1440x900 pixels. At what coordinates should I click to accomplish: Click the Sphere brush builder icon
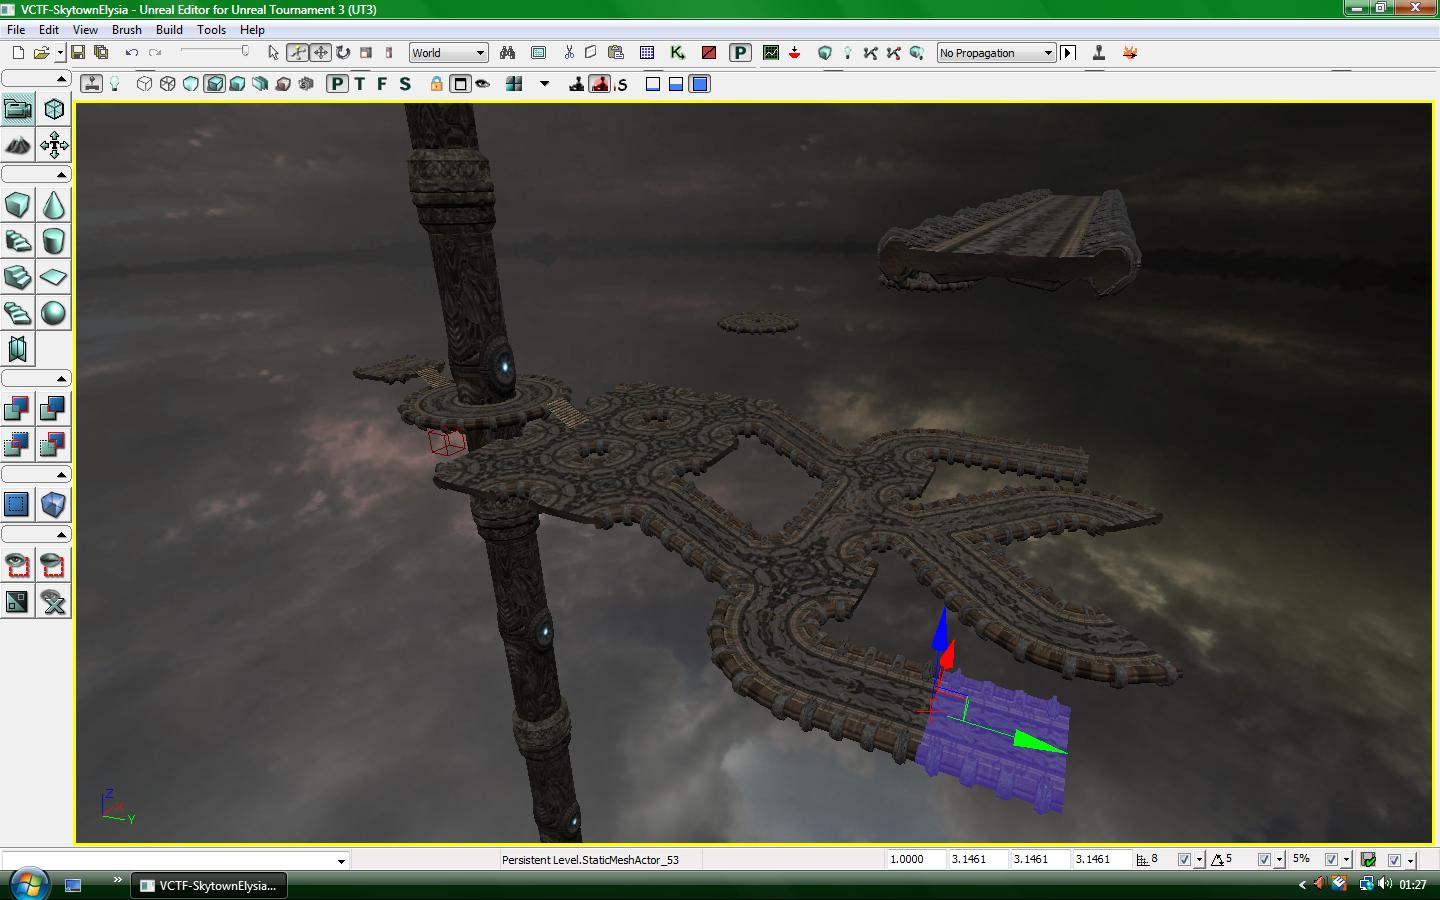click(54, 313)
